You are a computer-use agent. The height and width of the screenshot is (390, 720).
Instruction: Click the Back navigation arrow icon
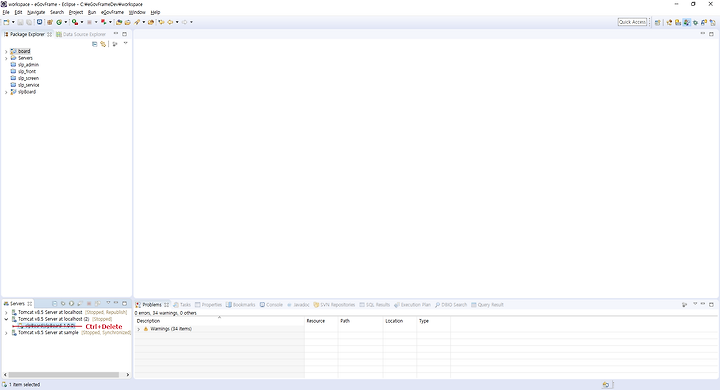(170, 22)
